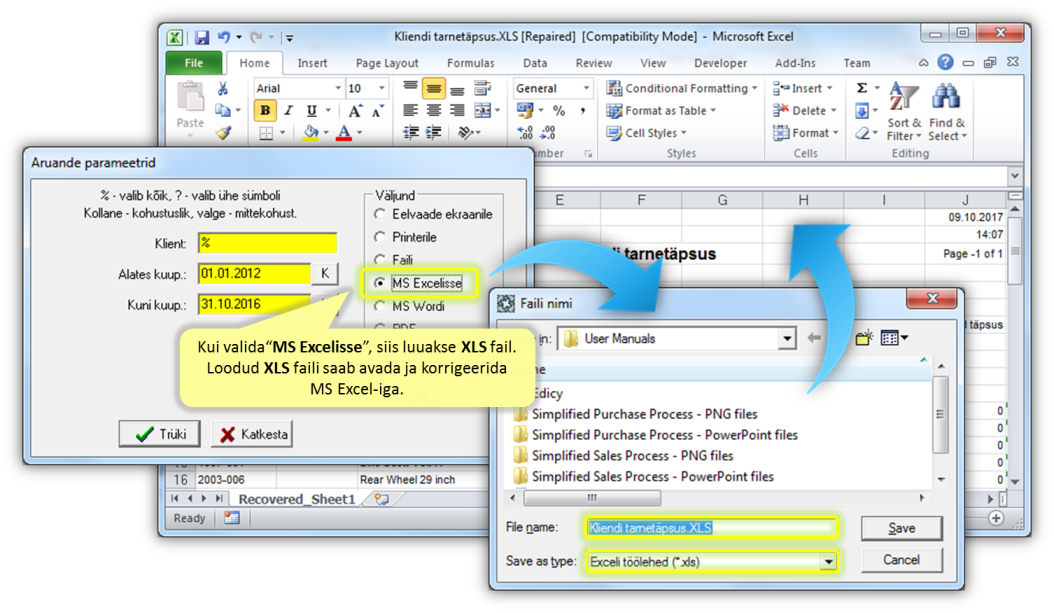Select Printerile output option

tap(380, 237)
